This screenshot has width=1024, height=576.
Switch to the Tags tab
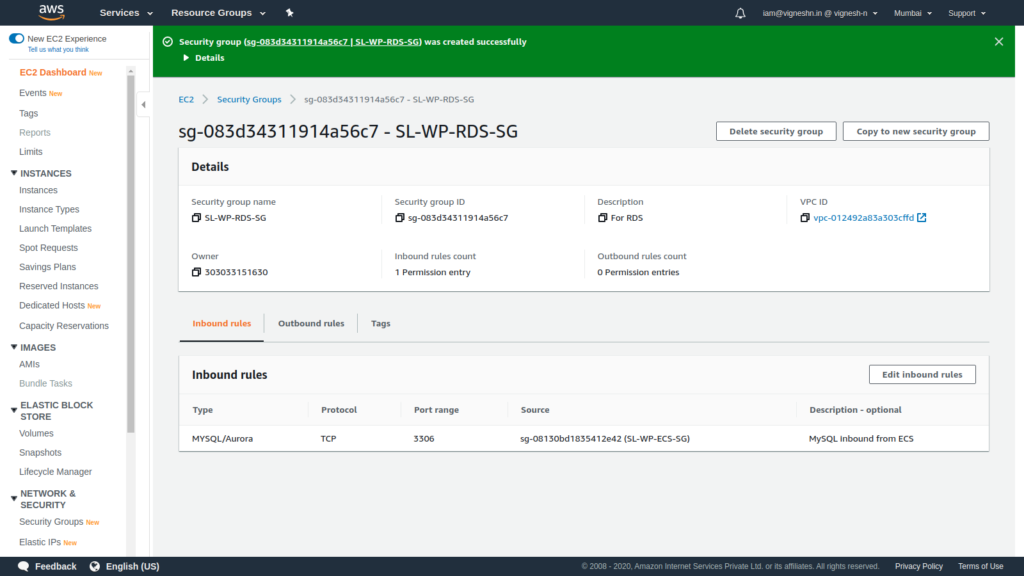pyautogui.click(x=380, y=323)
